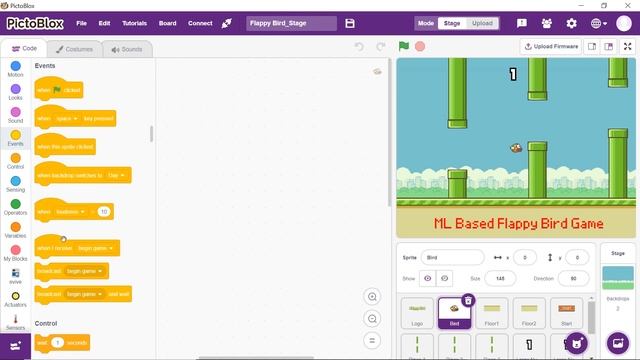Image resolution: width=640 pixels, height=360 pixels.
Task: Select the Start sprite thumbnail
Action: 567,313
